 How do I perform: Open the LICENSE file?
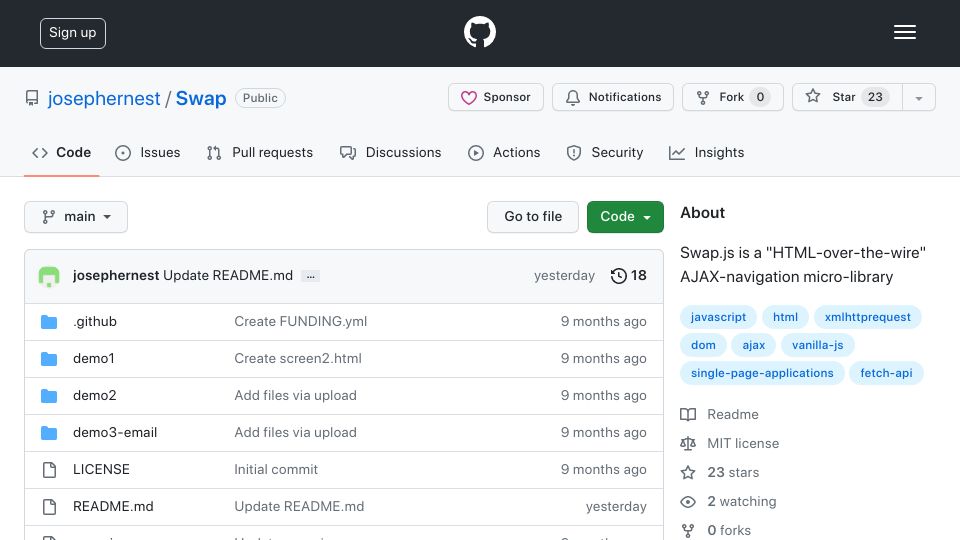(102, 469)
